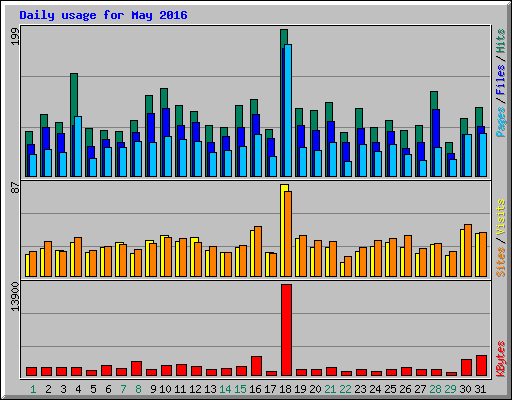
Task: Click the orange 'Sites' legend label
Action: tap(500, 262)
